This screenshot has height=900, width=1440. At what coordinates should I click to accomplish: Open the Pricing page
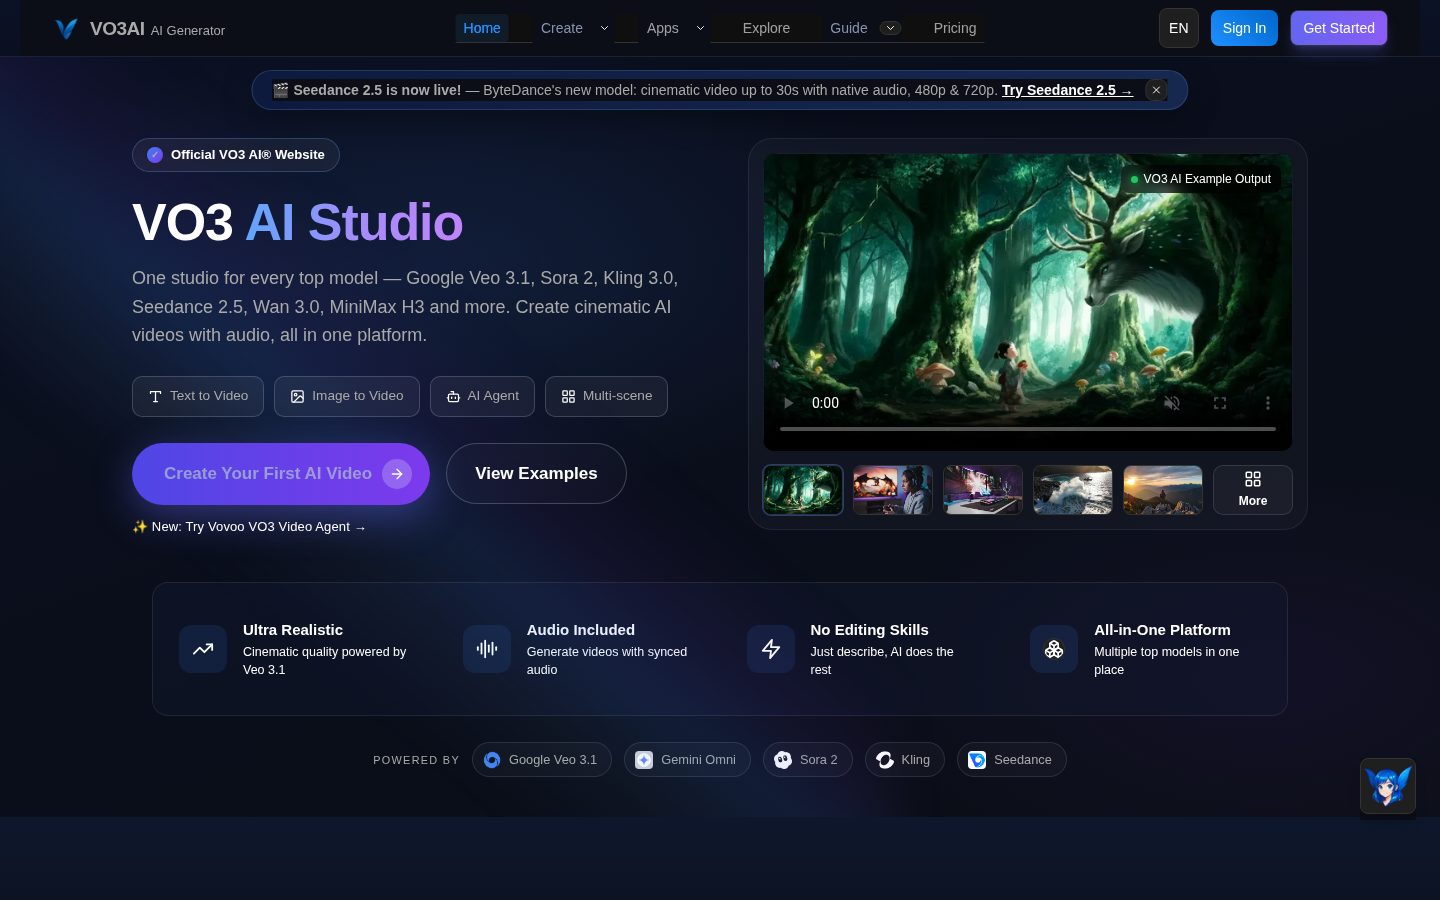(x=955, y=28)
